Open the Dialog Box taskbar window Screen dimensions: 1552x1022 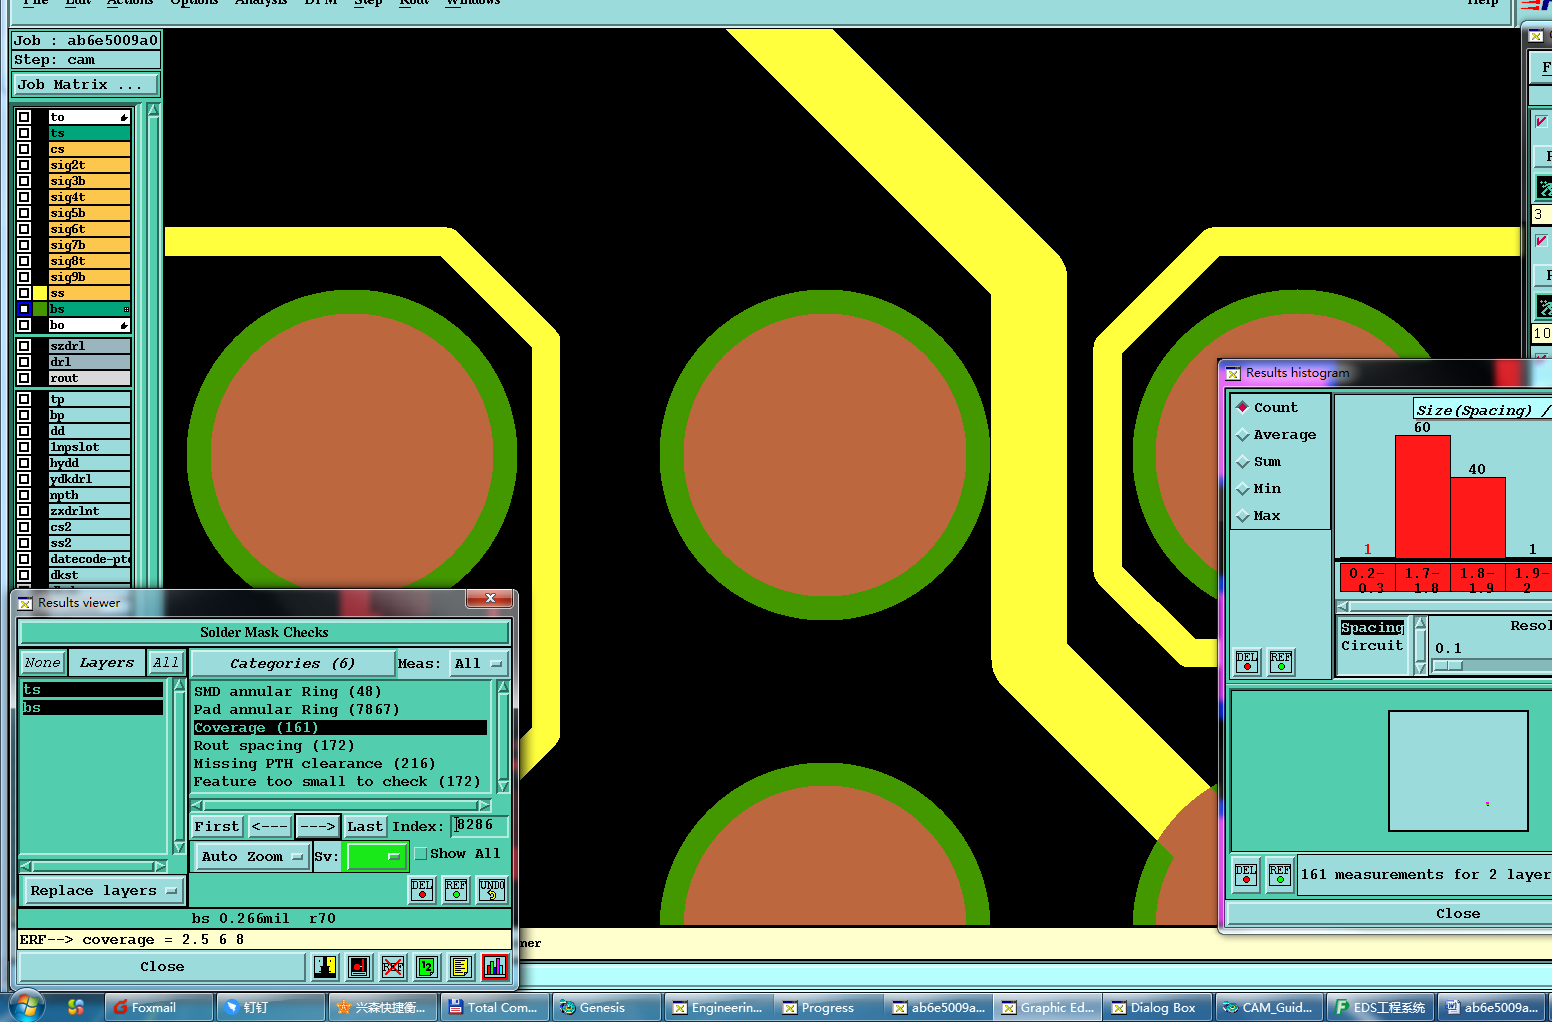click(x=1158, y=1007)
